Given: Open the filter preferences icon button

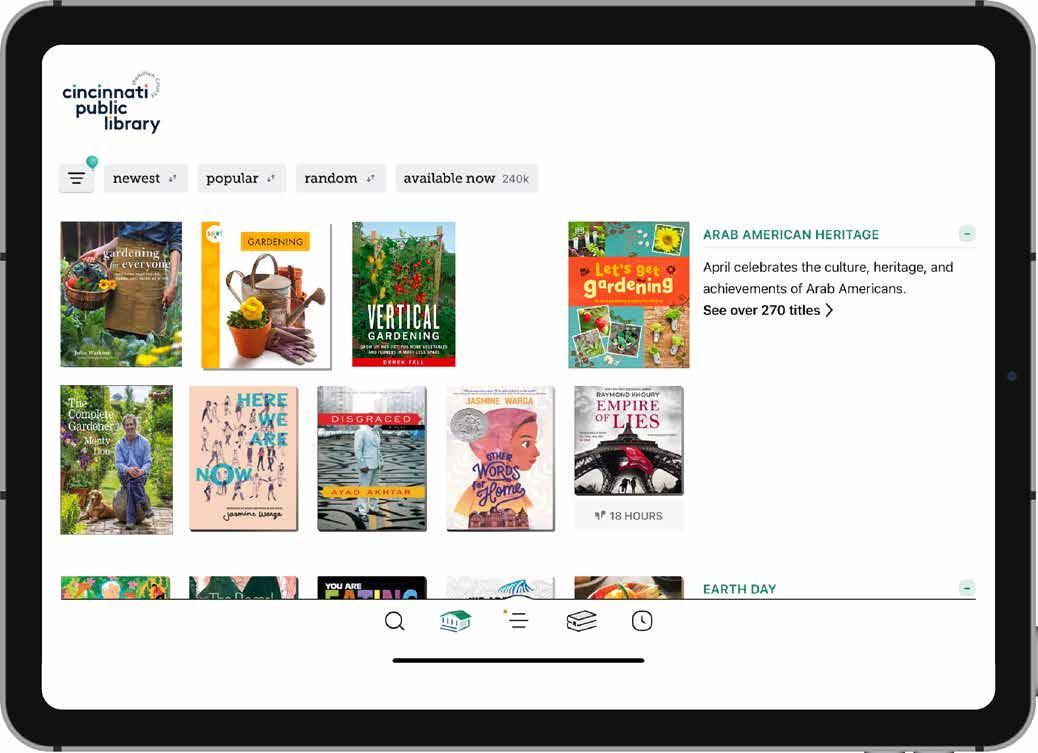Looking at the screenshot, I should (76, 178).
